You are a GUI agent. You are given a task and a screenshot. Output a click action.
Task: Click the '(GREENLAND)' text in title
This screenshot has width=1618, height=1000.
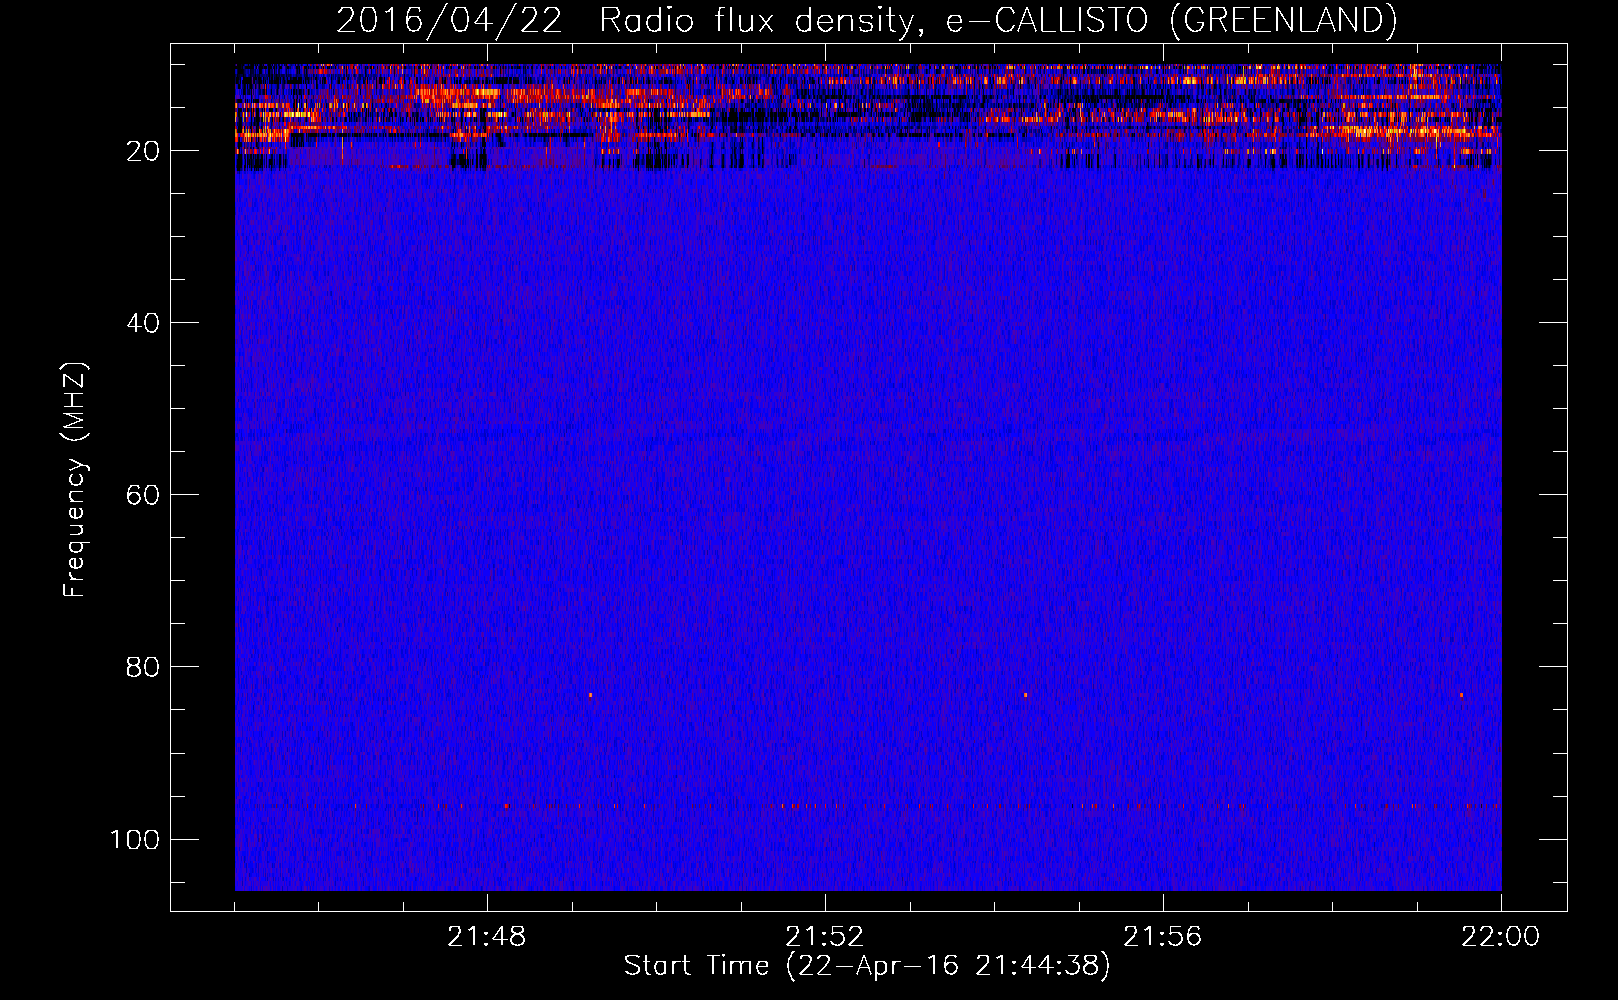tap(1283, 20)
